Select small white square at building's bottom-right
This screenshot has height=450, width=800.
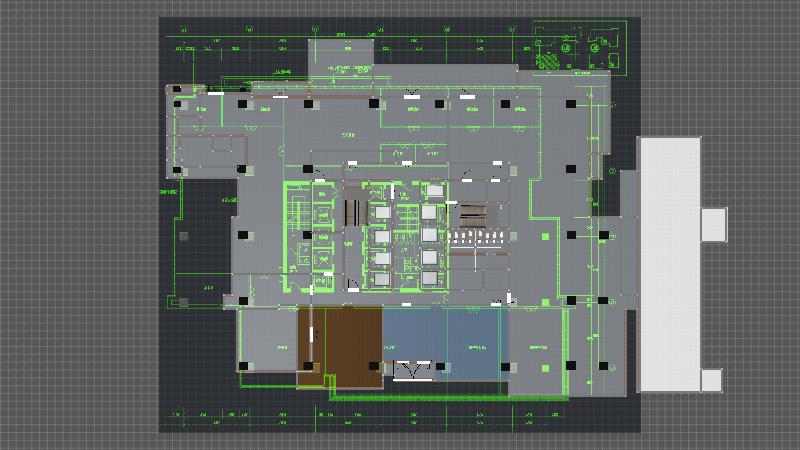click(x=711, y=380)
